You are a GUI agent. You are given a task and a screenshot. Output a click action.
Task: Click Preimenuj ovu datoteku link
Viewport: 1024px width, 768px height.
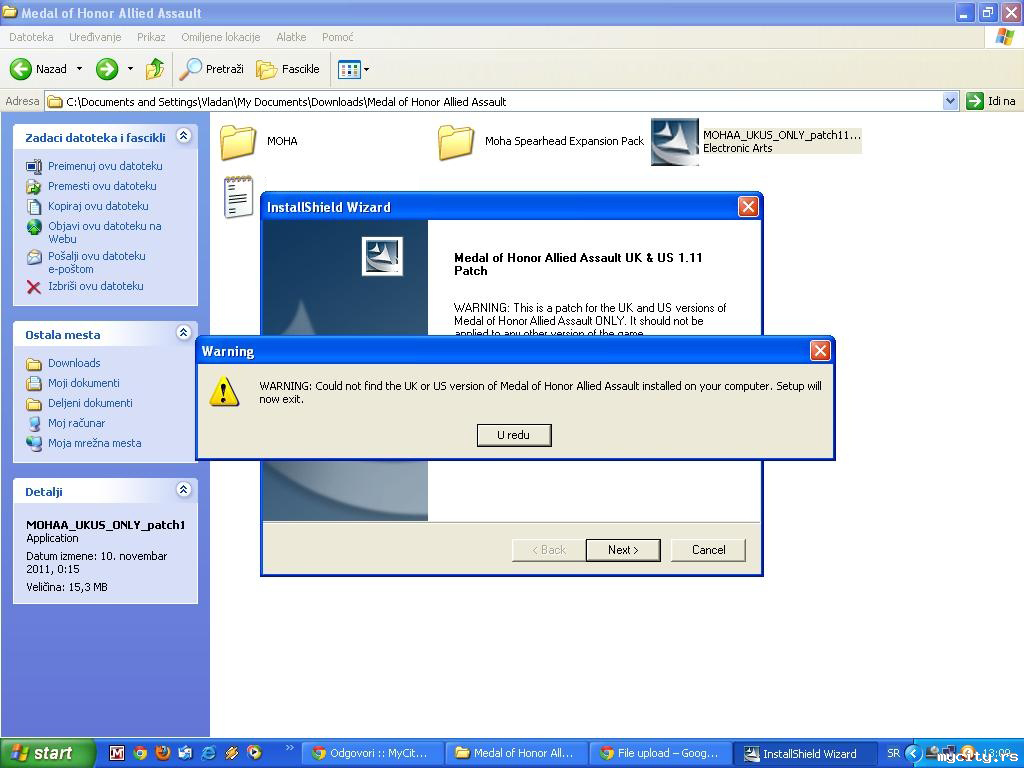pyautogui.click(x=105, y=166)
